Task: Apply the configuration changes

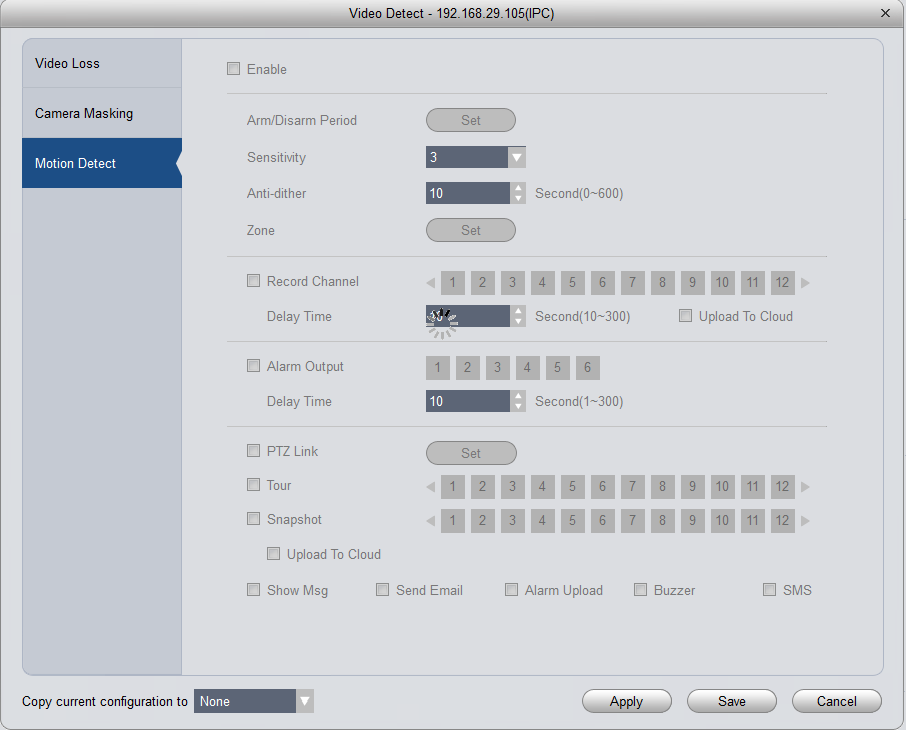Action: tap(626, 701)
